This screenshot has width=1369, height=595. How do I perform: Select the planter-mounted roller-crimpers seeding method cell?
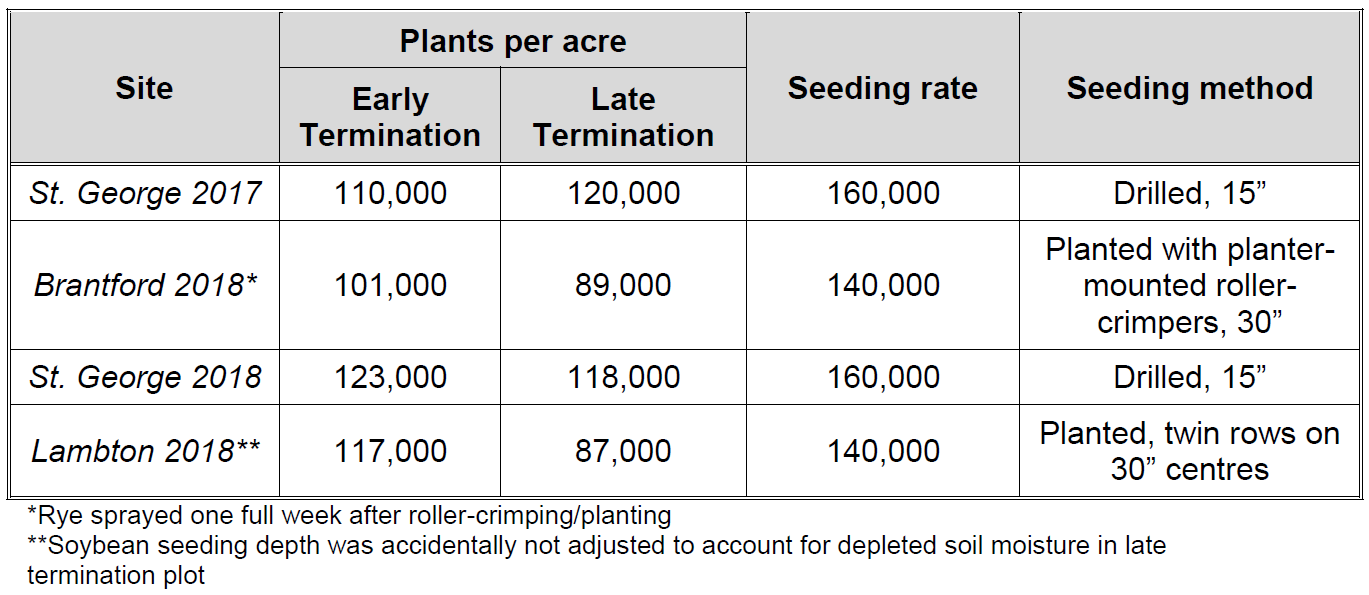[1189, 285]
